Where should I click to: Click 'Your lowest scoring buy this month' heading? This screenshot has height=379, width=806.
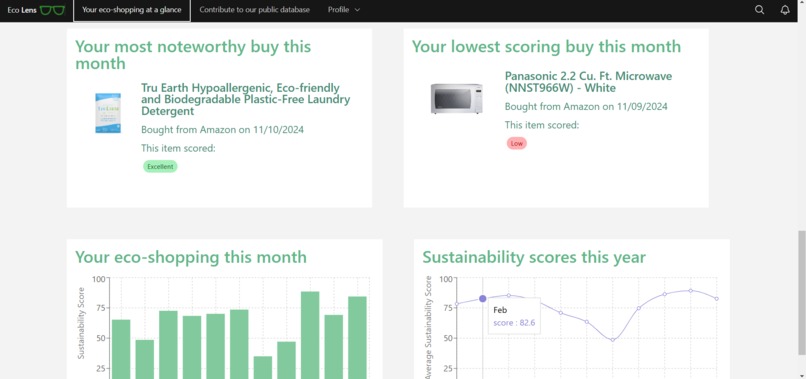546,46
